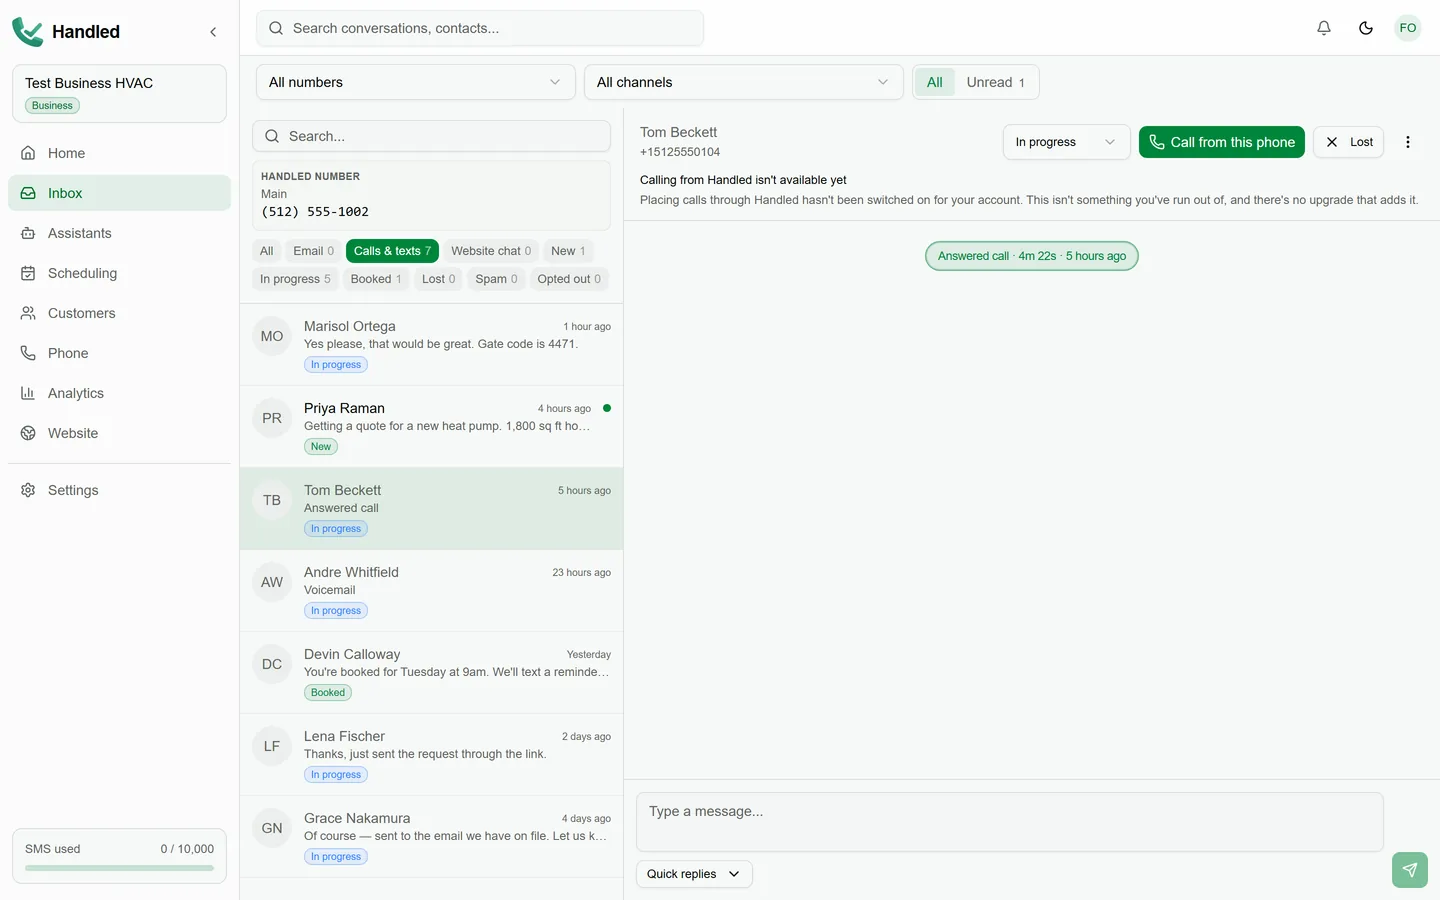1440x900 pixels.
Task: Filter by In progress status chip
Action: pyautogui.click(x=295, y=279)
